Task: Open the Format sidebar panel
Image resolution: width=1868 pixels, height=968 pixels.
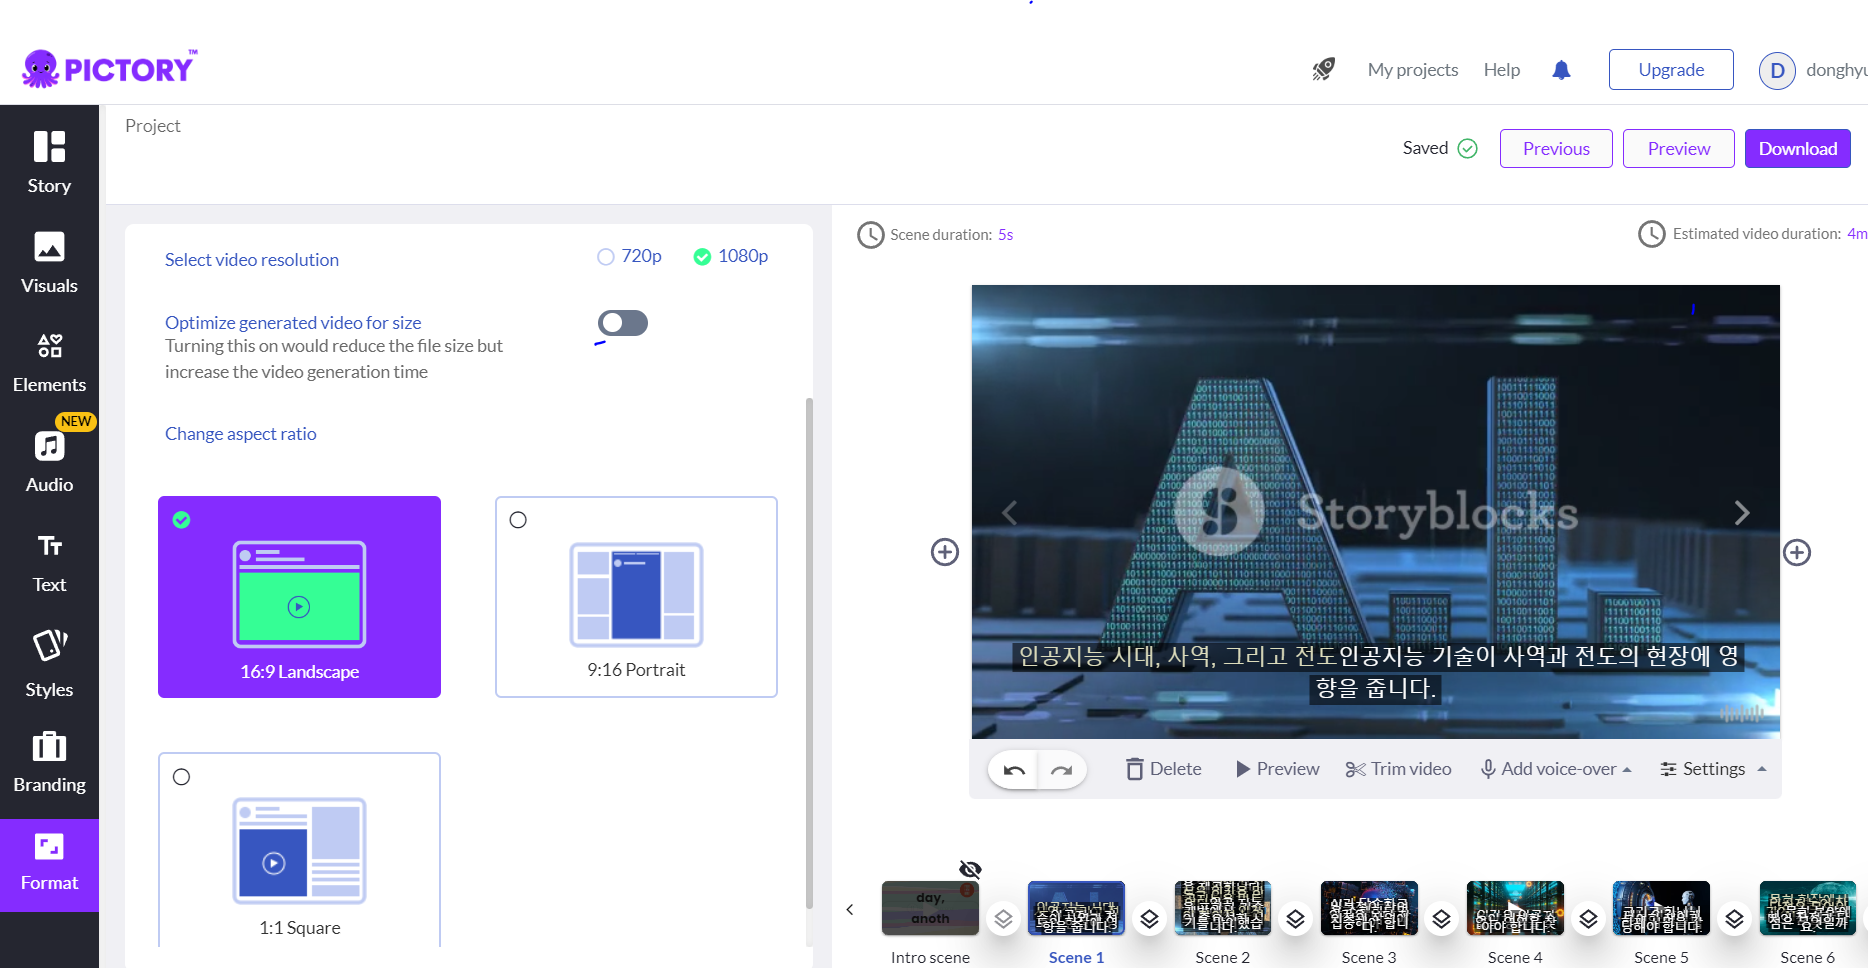Action: click(x=49, y=864)
